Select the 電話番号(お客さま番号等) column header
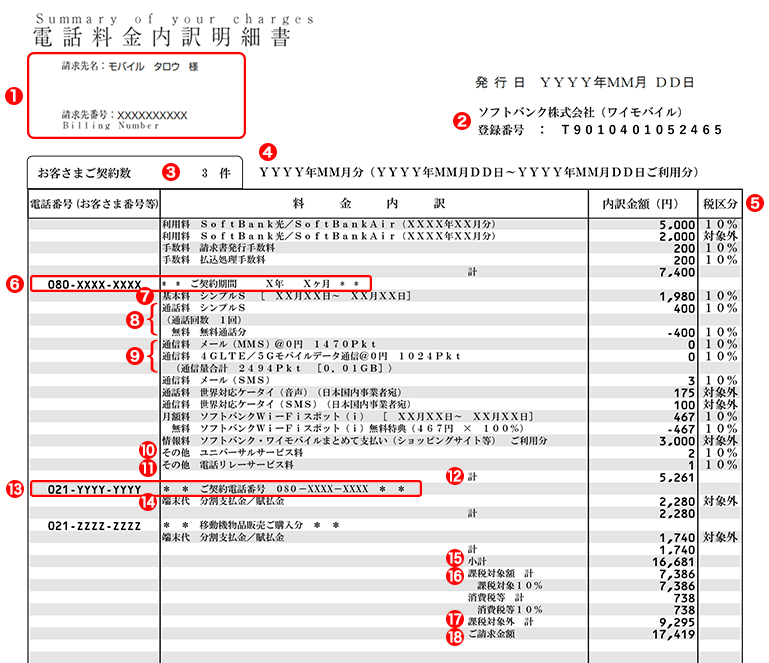The height and width of the screenshot is (663, 769). pos(94,204)
